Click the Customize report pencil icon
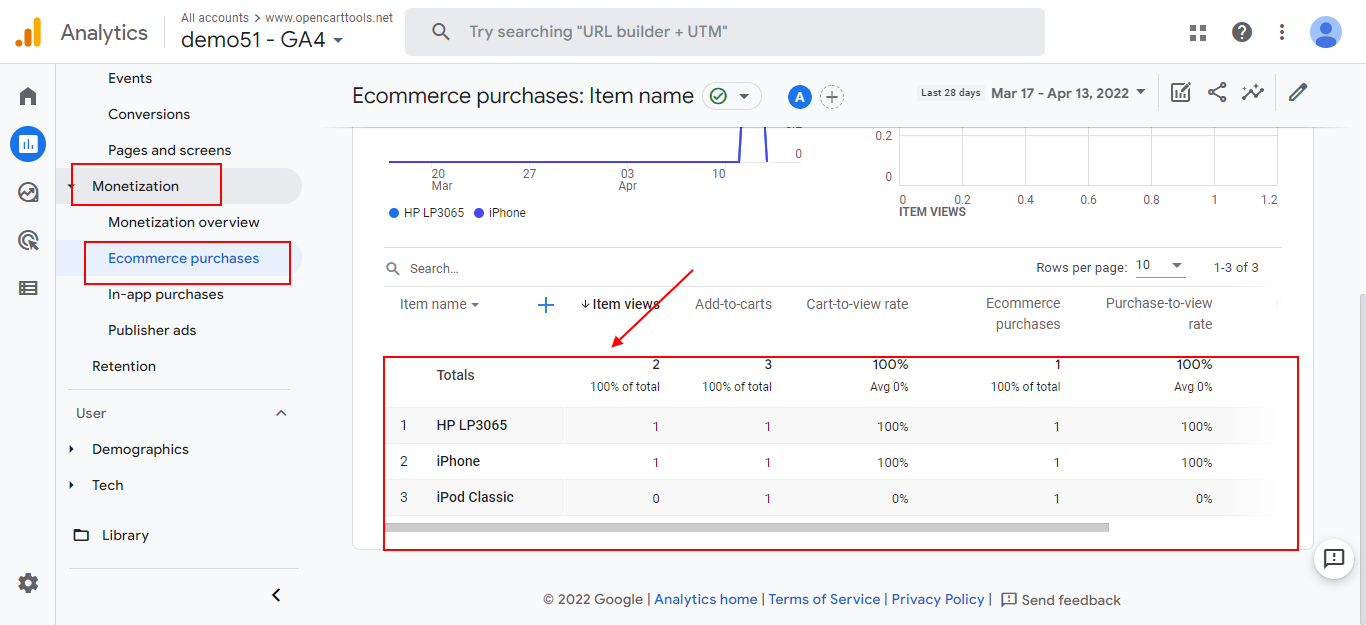Image resolution: width=1366 pixels, height=625 pixels. tap(1298, 93)
